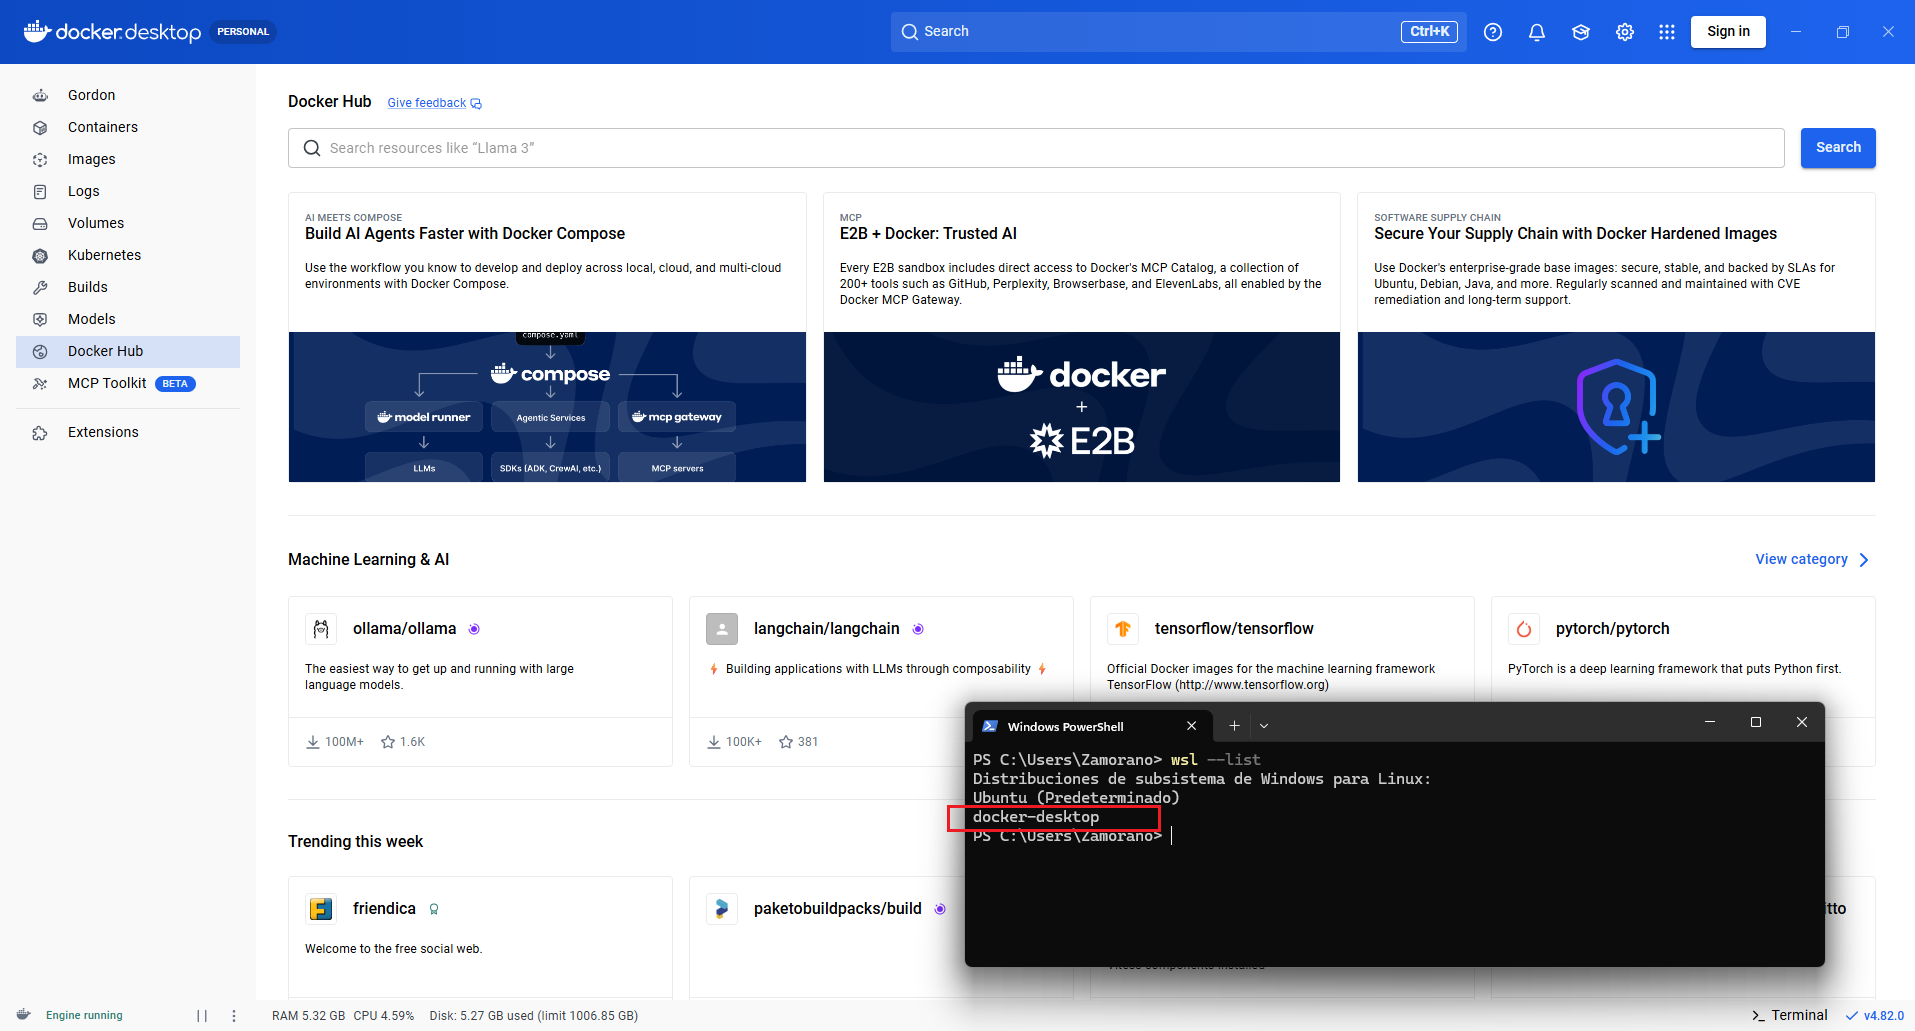Viewport: 1915px width, 1031px height.
Task: Open the Build AI Agents compose banner
Action: (547, 407)
